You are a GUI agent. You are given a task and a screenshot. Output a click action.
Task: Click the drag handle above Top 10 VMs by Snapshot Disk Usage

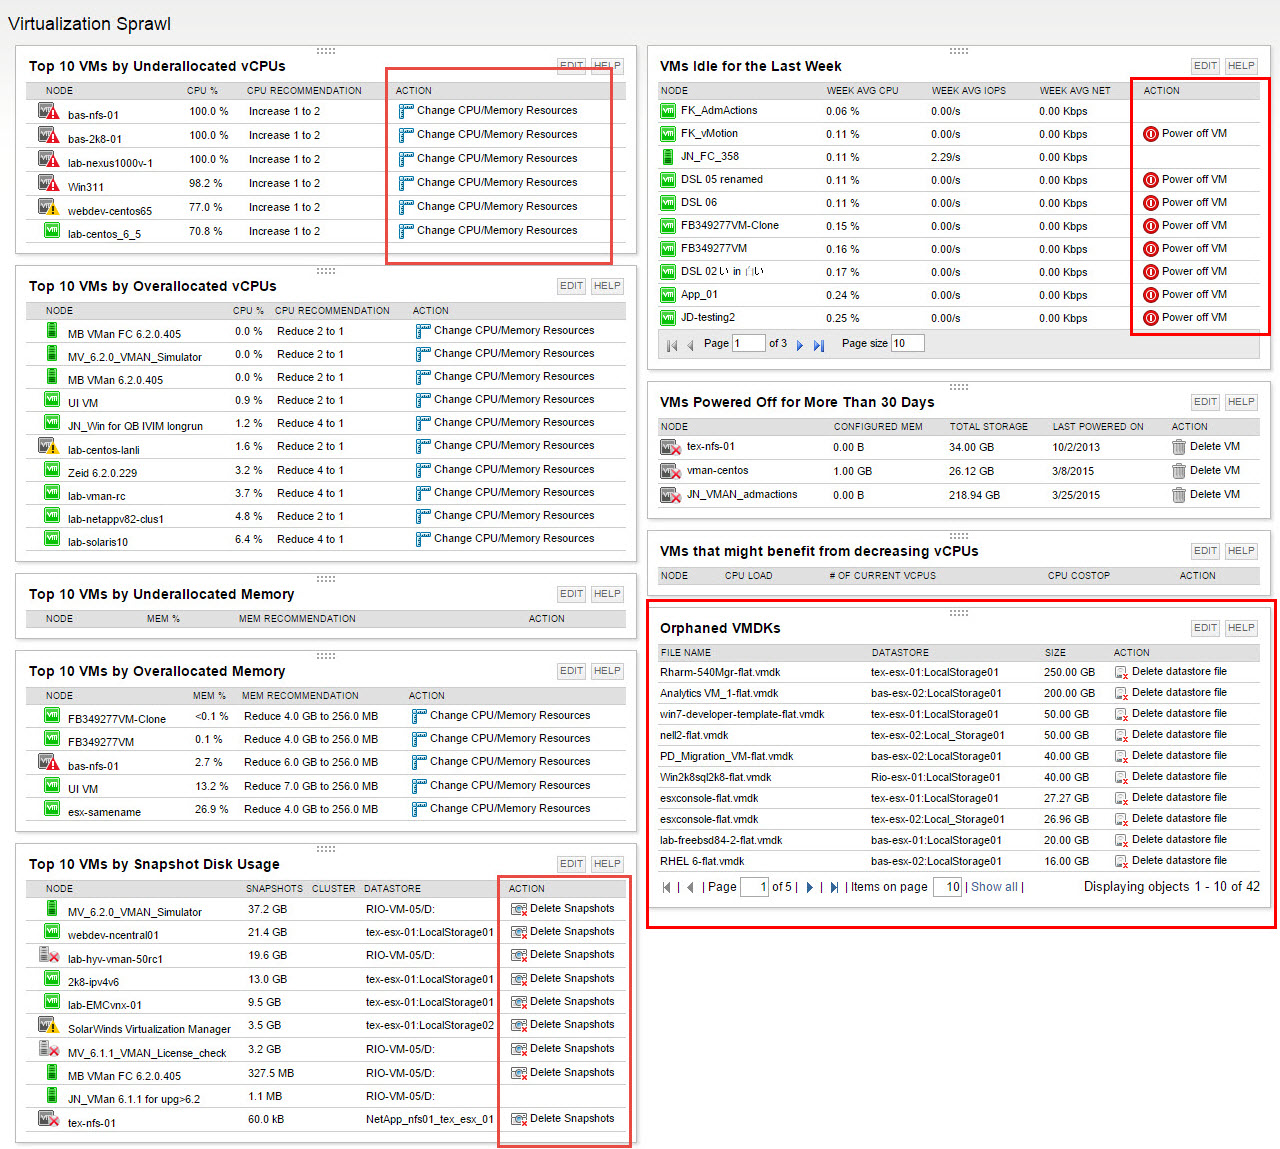point(326,848)
